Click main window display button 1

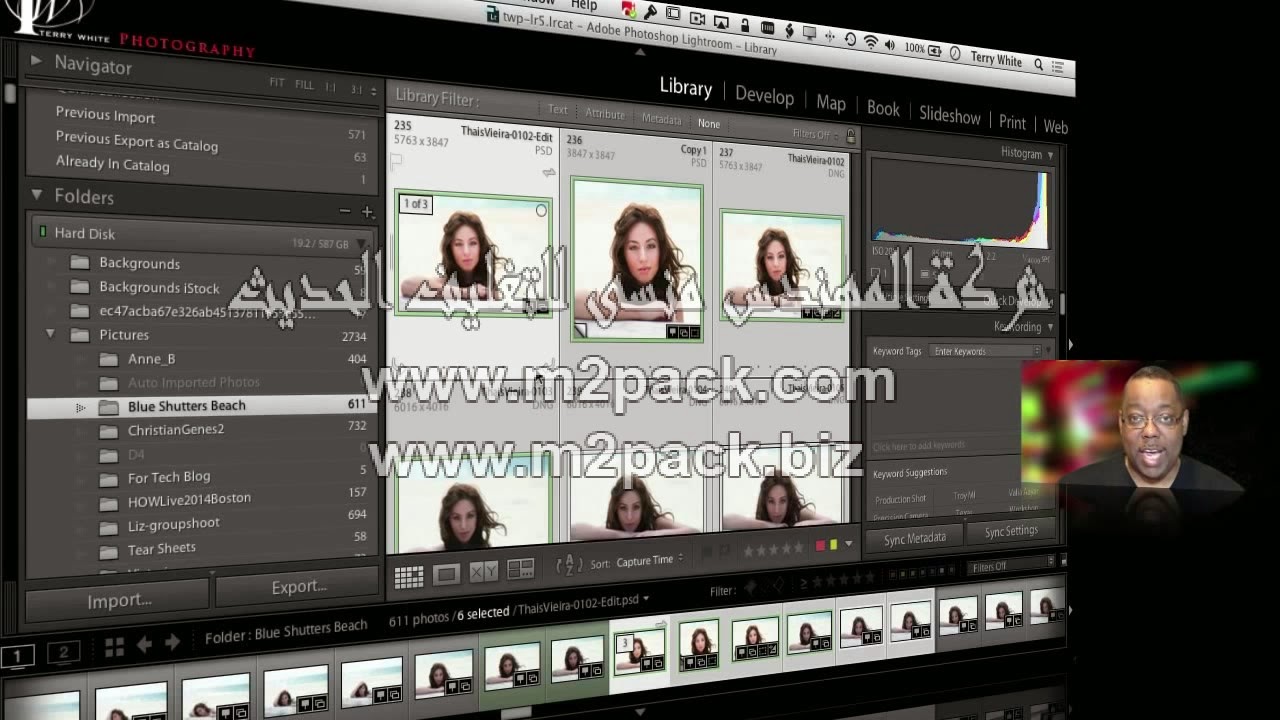point(17,655)
